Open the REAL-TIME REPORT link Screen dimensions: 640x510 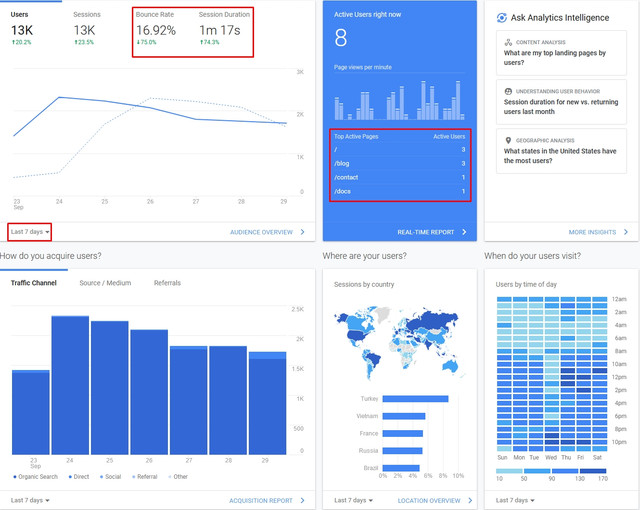tap(426, 232)
